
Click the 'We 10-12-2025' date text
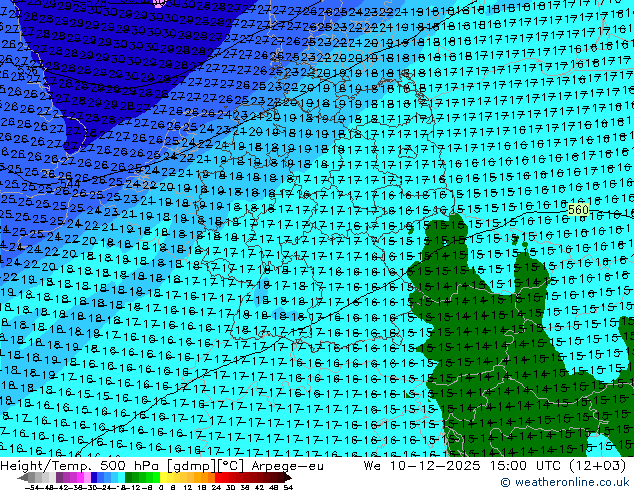click(x=422, y=466)
